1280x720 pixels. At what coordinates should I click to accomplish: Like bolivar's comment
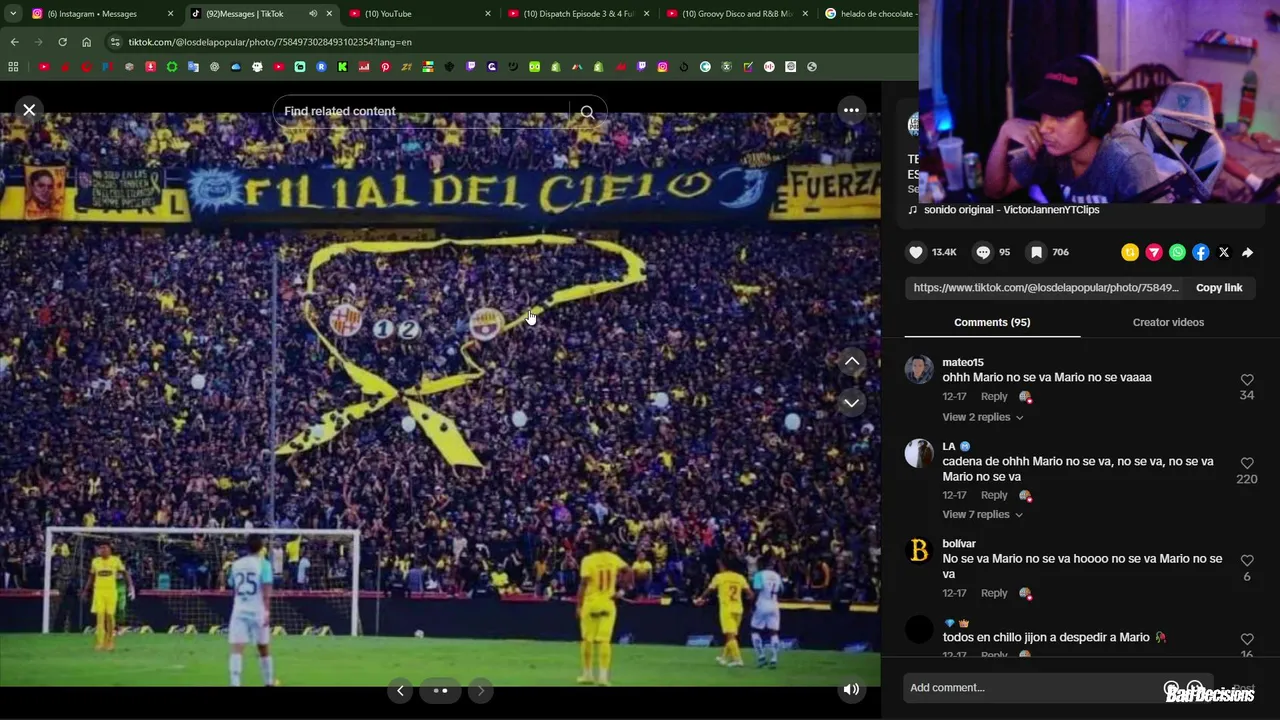(1247, 561)
